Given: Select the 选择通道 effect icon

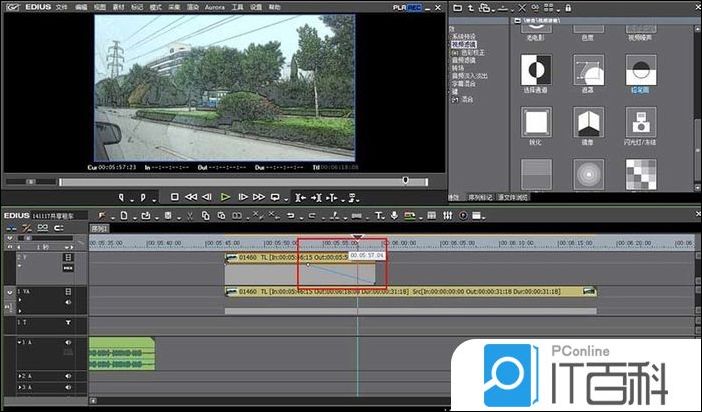Looking at the screenshot, I should click(x=535, y=69).
